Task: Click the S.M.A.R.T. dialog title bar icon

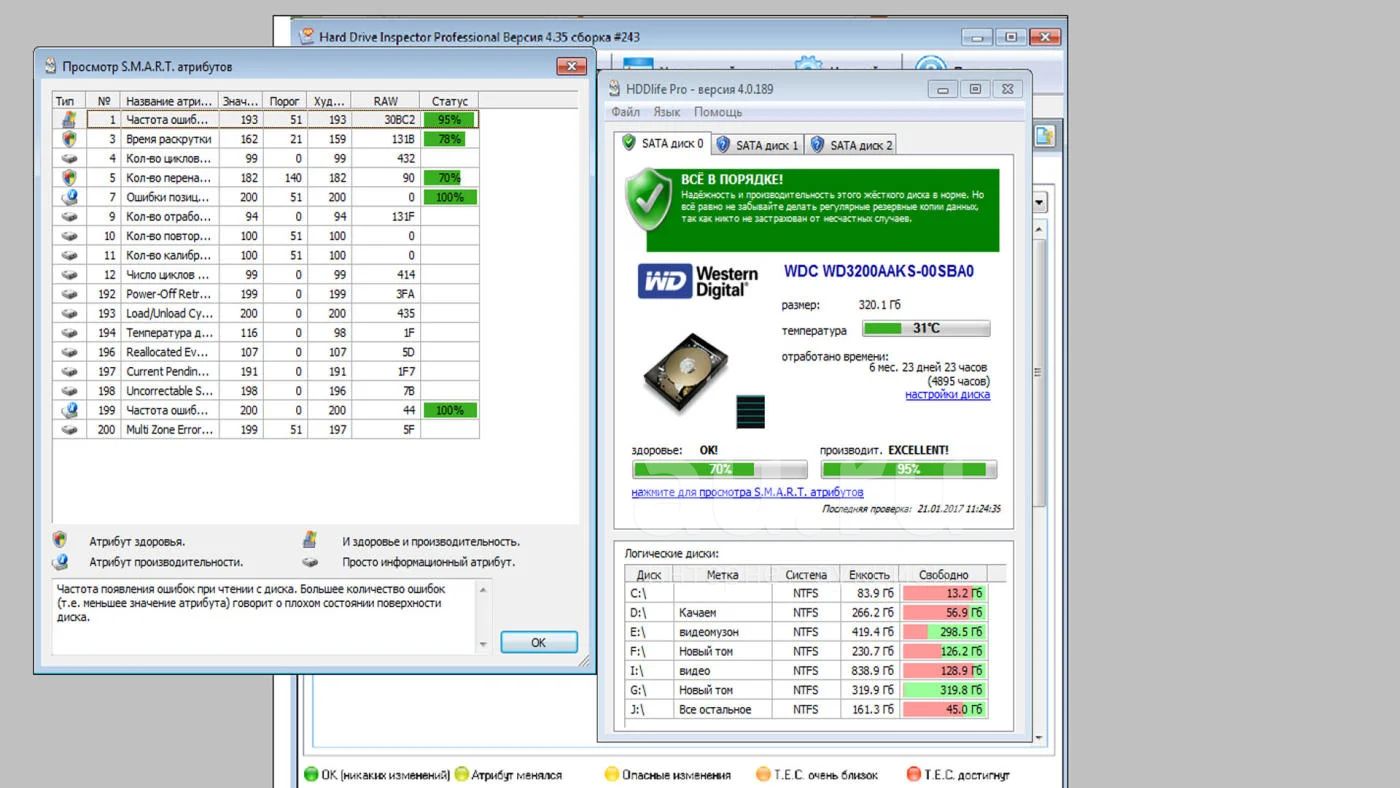Action: click(50, 66)
